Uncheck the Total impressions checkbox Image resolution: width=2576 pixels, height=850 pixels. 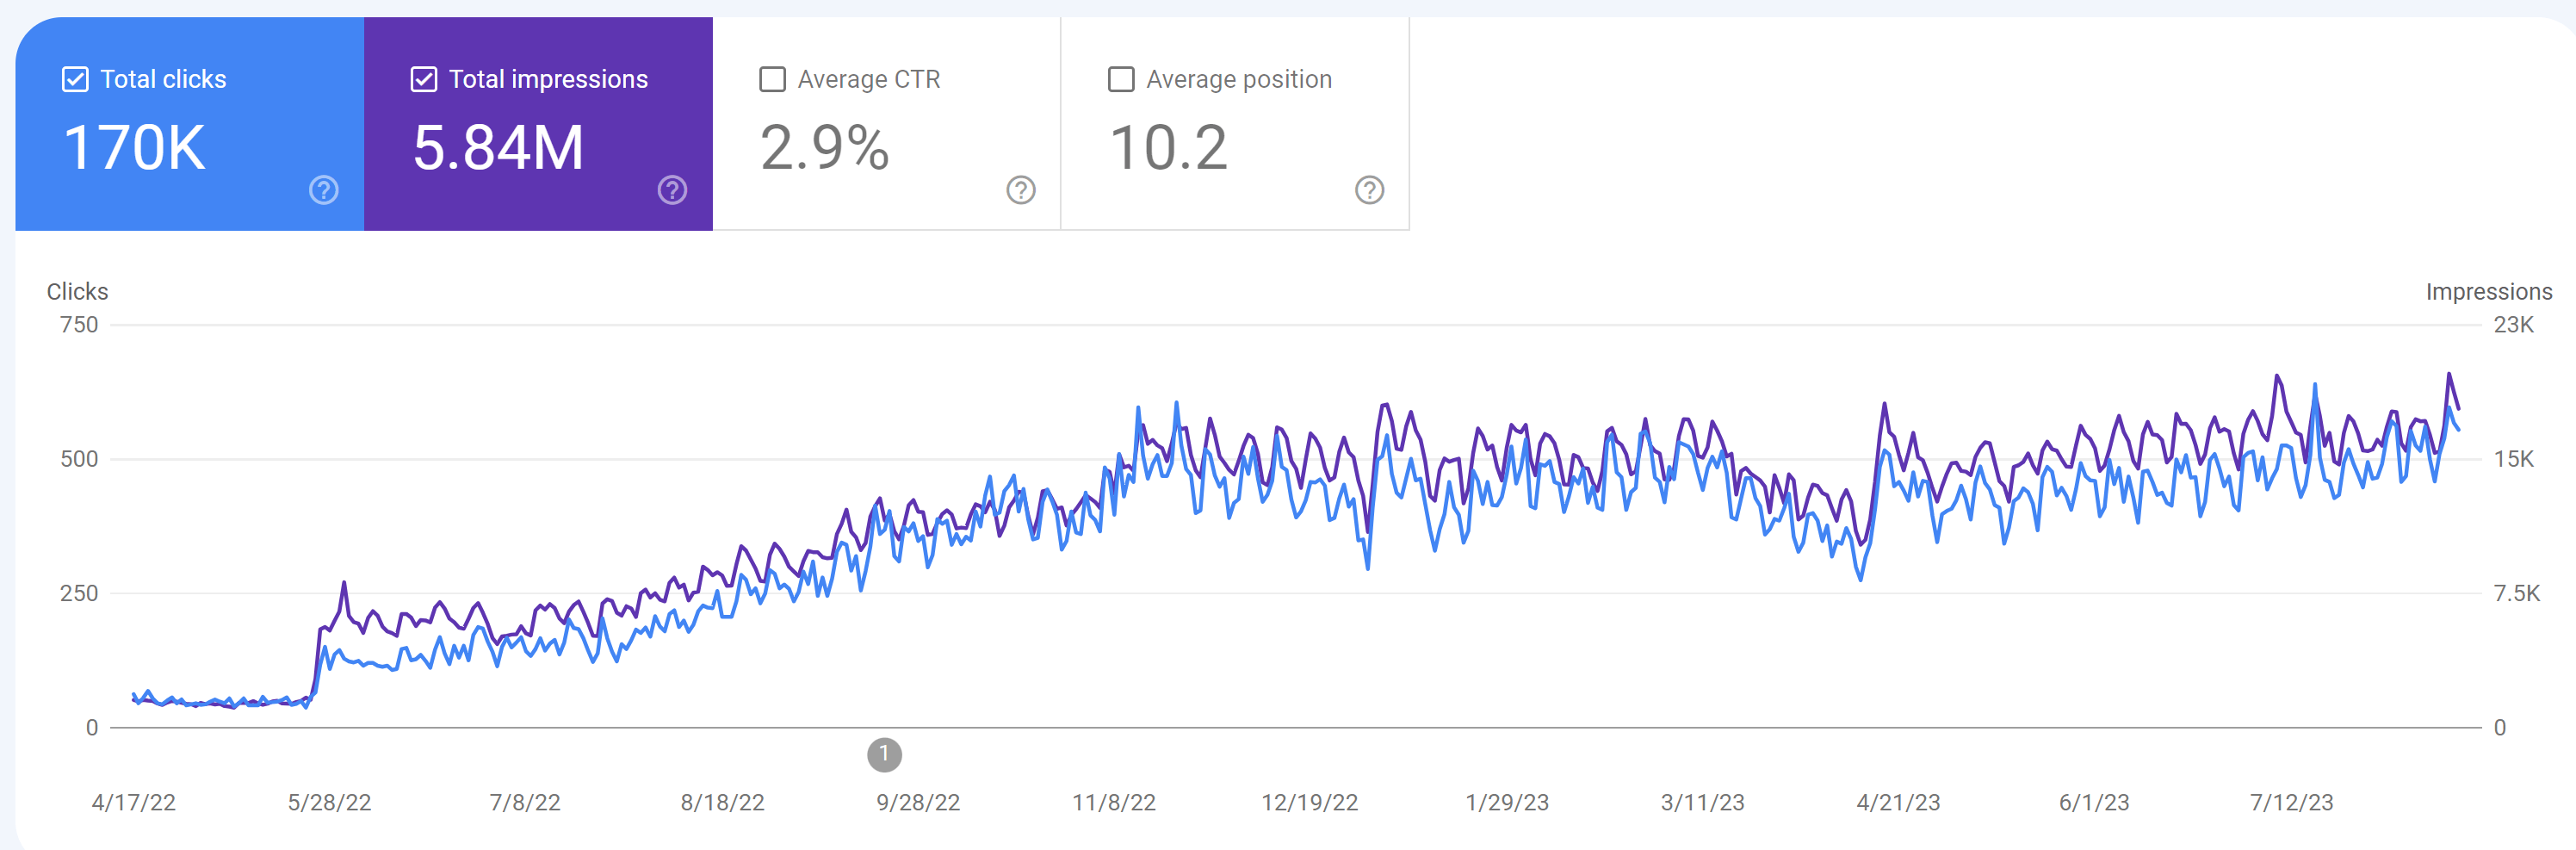click(424, 79)
